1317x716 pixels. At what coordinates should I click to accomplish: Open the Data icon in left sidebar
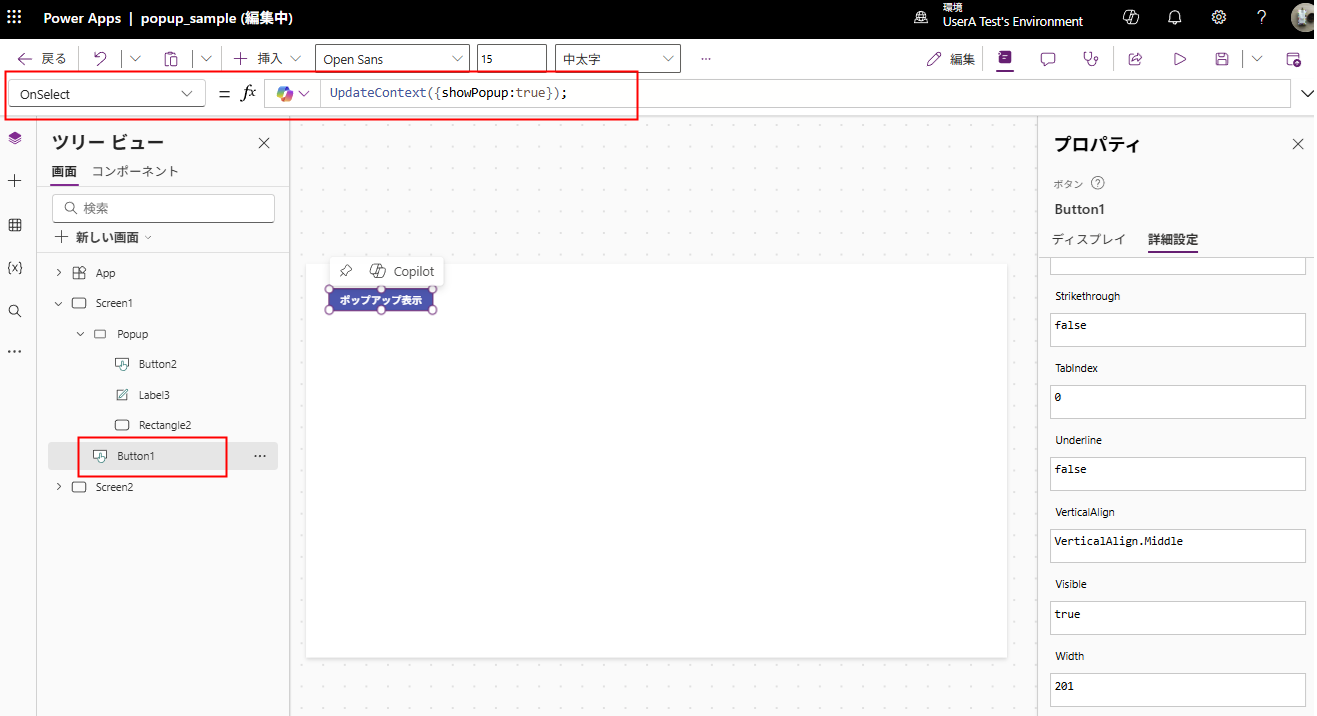15,225
